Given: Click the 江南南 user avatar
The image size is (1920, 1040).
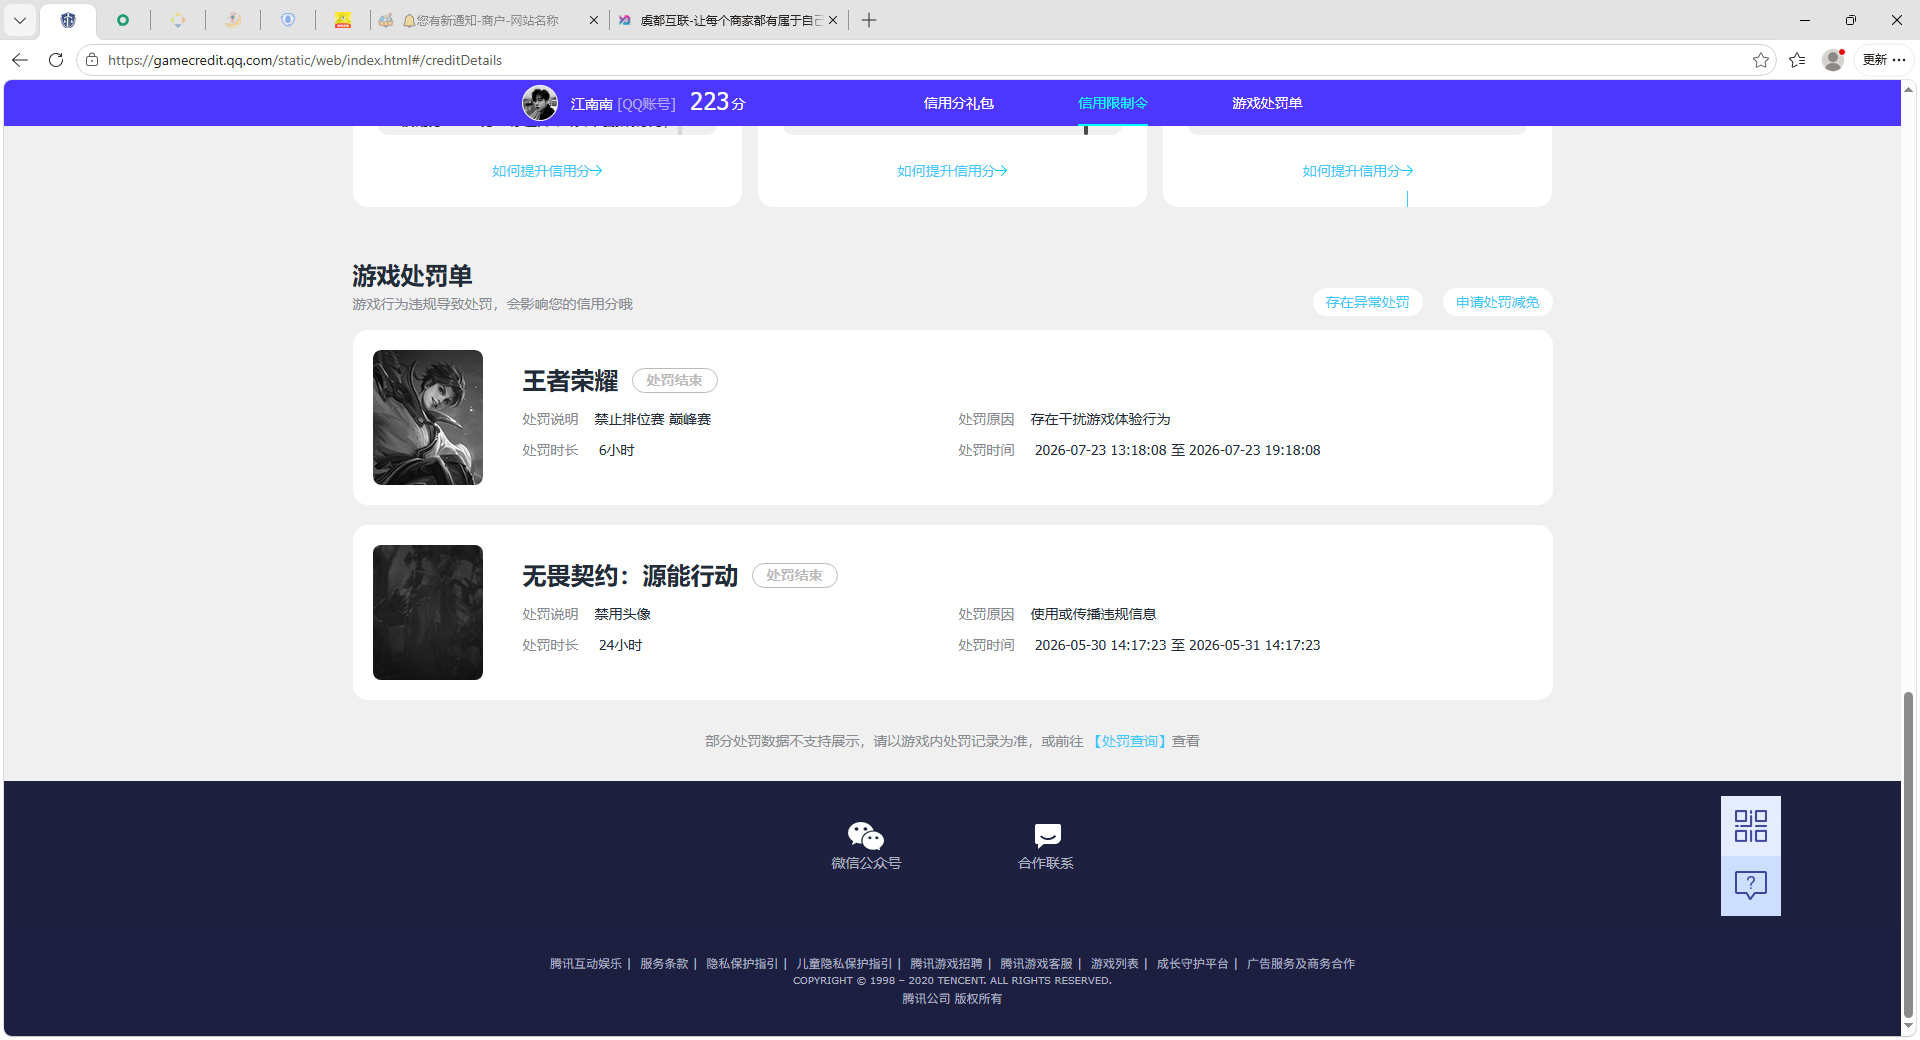Looking at the screenshot, I should [x=540, y=103].
